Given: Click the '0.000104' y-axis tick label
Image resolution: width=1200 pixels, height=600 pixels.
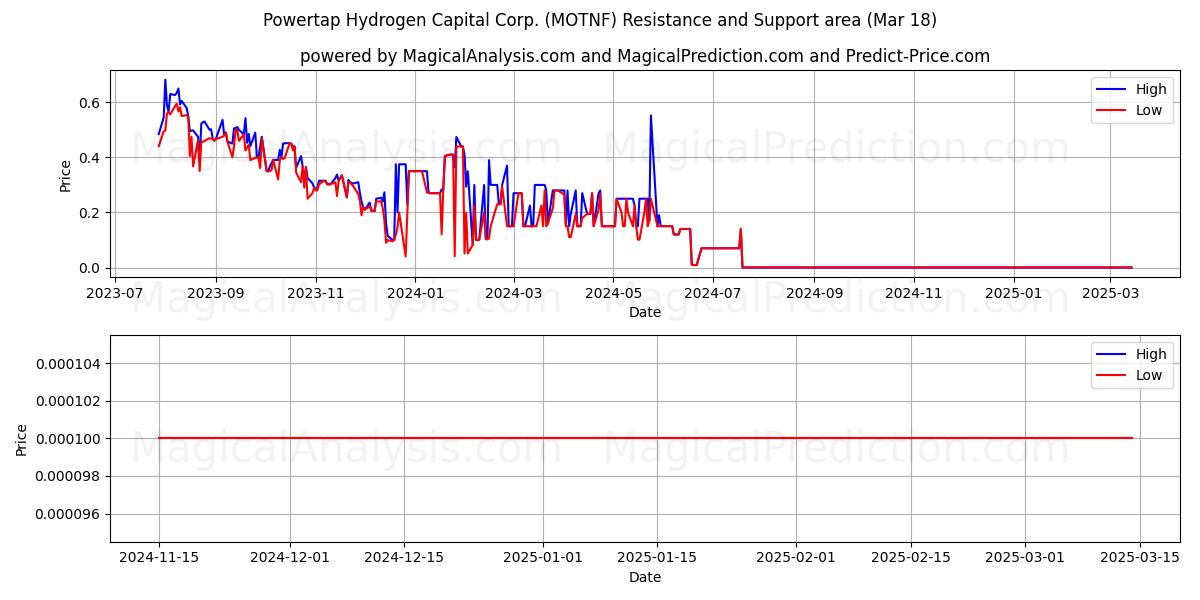Looking at the screenshot, I should click(70, 363).
